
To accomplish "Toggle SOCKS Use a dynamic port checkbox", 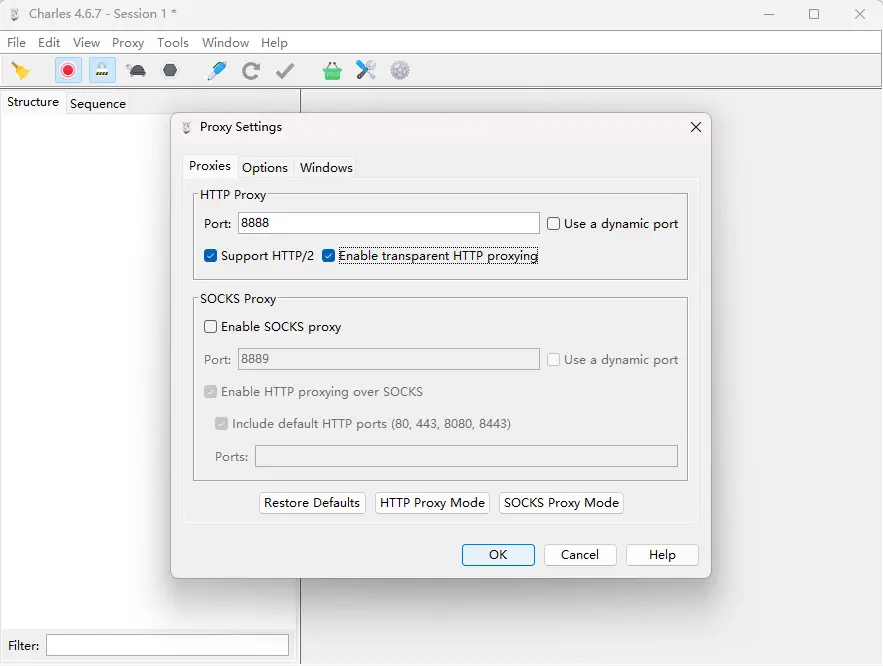I will point(554,359).
